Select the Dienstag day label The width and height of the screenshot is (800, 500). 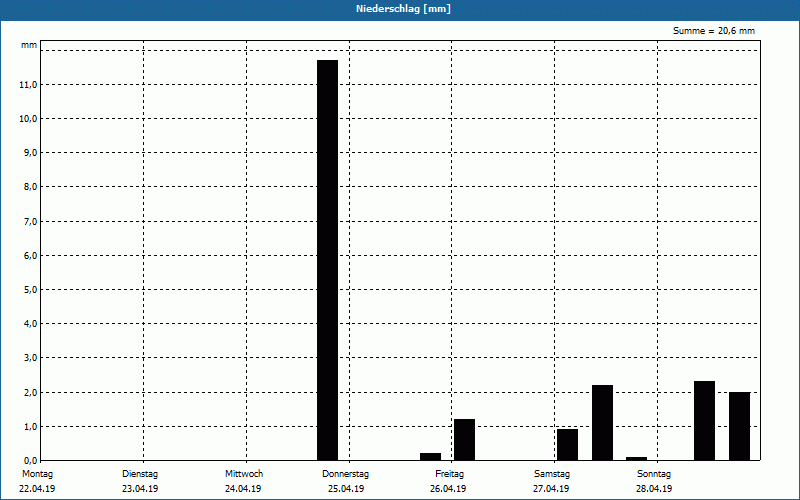pyautogui.click(x=140, y=474)
